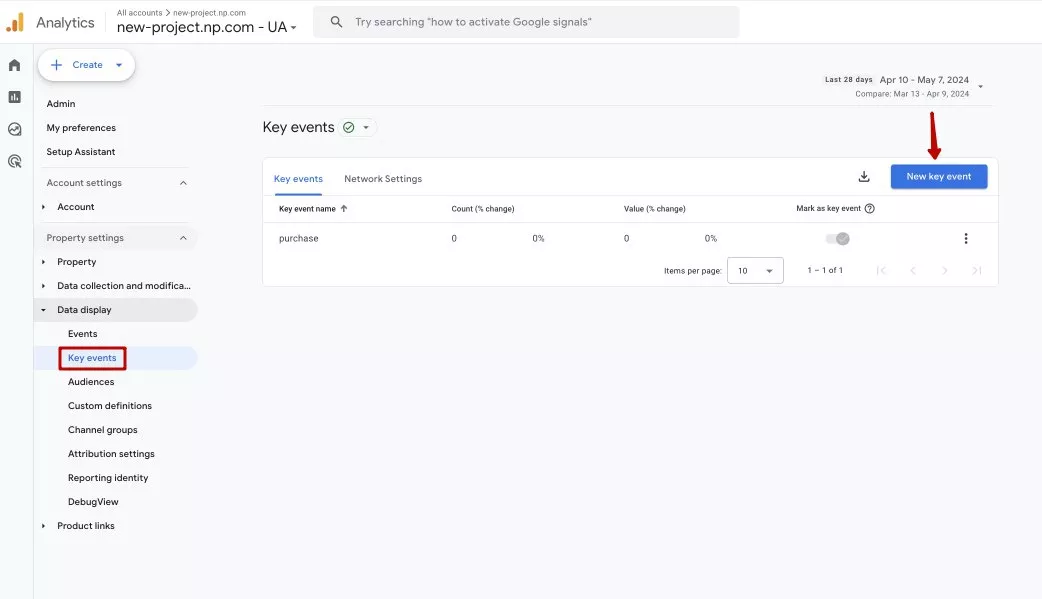Open Attribution settings in the sidebar
This screenshot has width=1042, height=599.
point(111,453)
